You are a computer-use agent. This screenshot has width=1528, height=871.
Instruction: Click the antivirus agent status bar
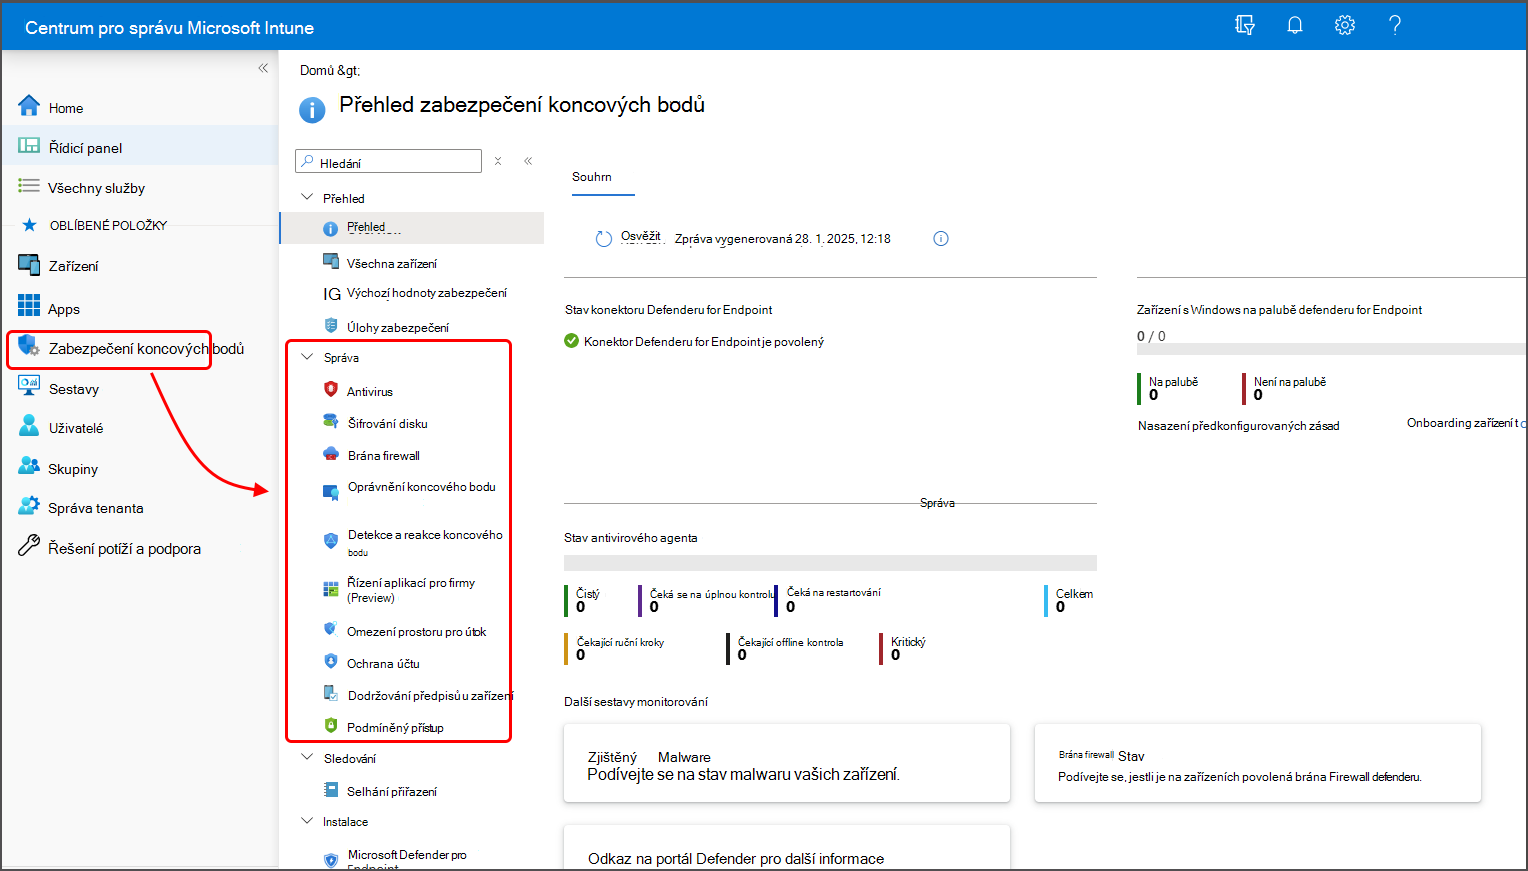tap(830, 563)
